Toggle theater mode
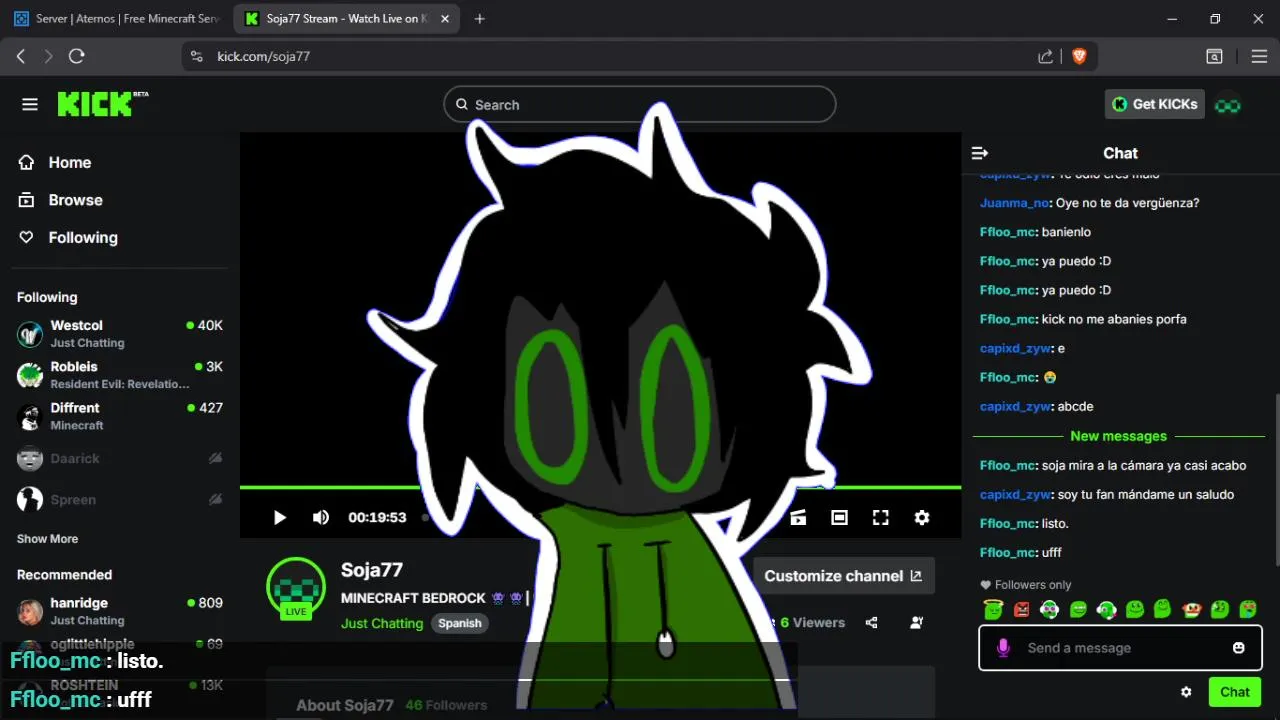Viewport: 1280px width, 720px height. pos(839,517)
